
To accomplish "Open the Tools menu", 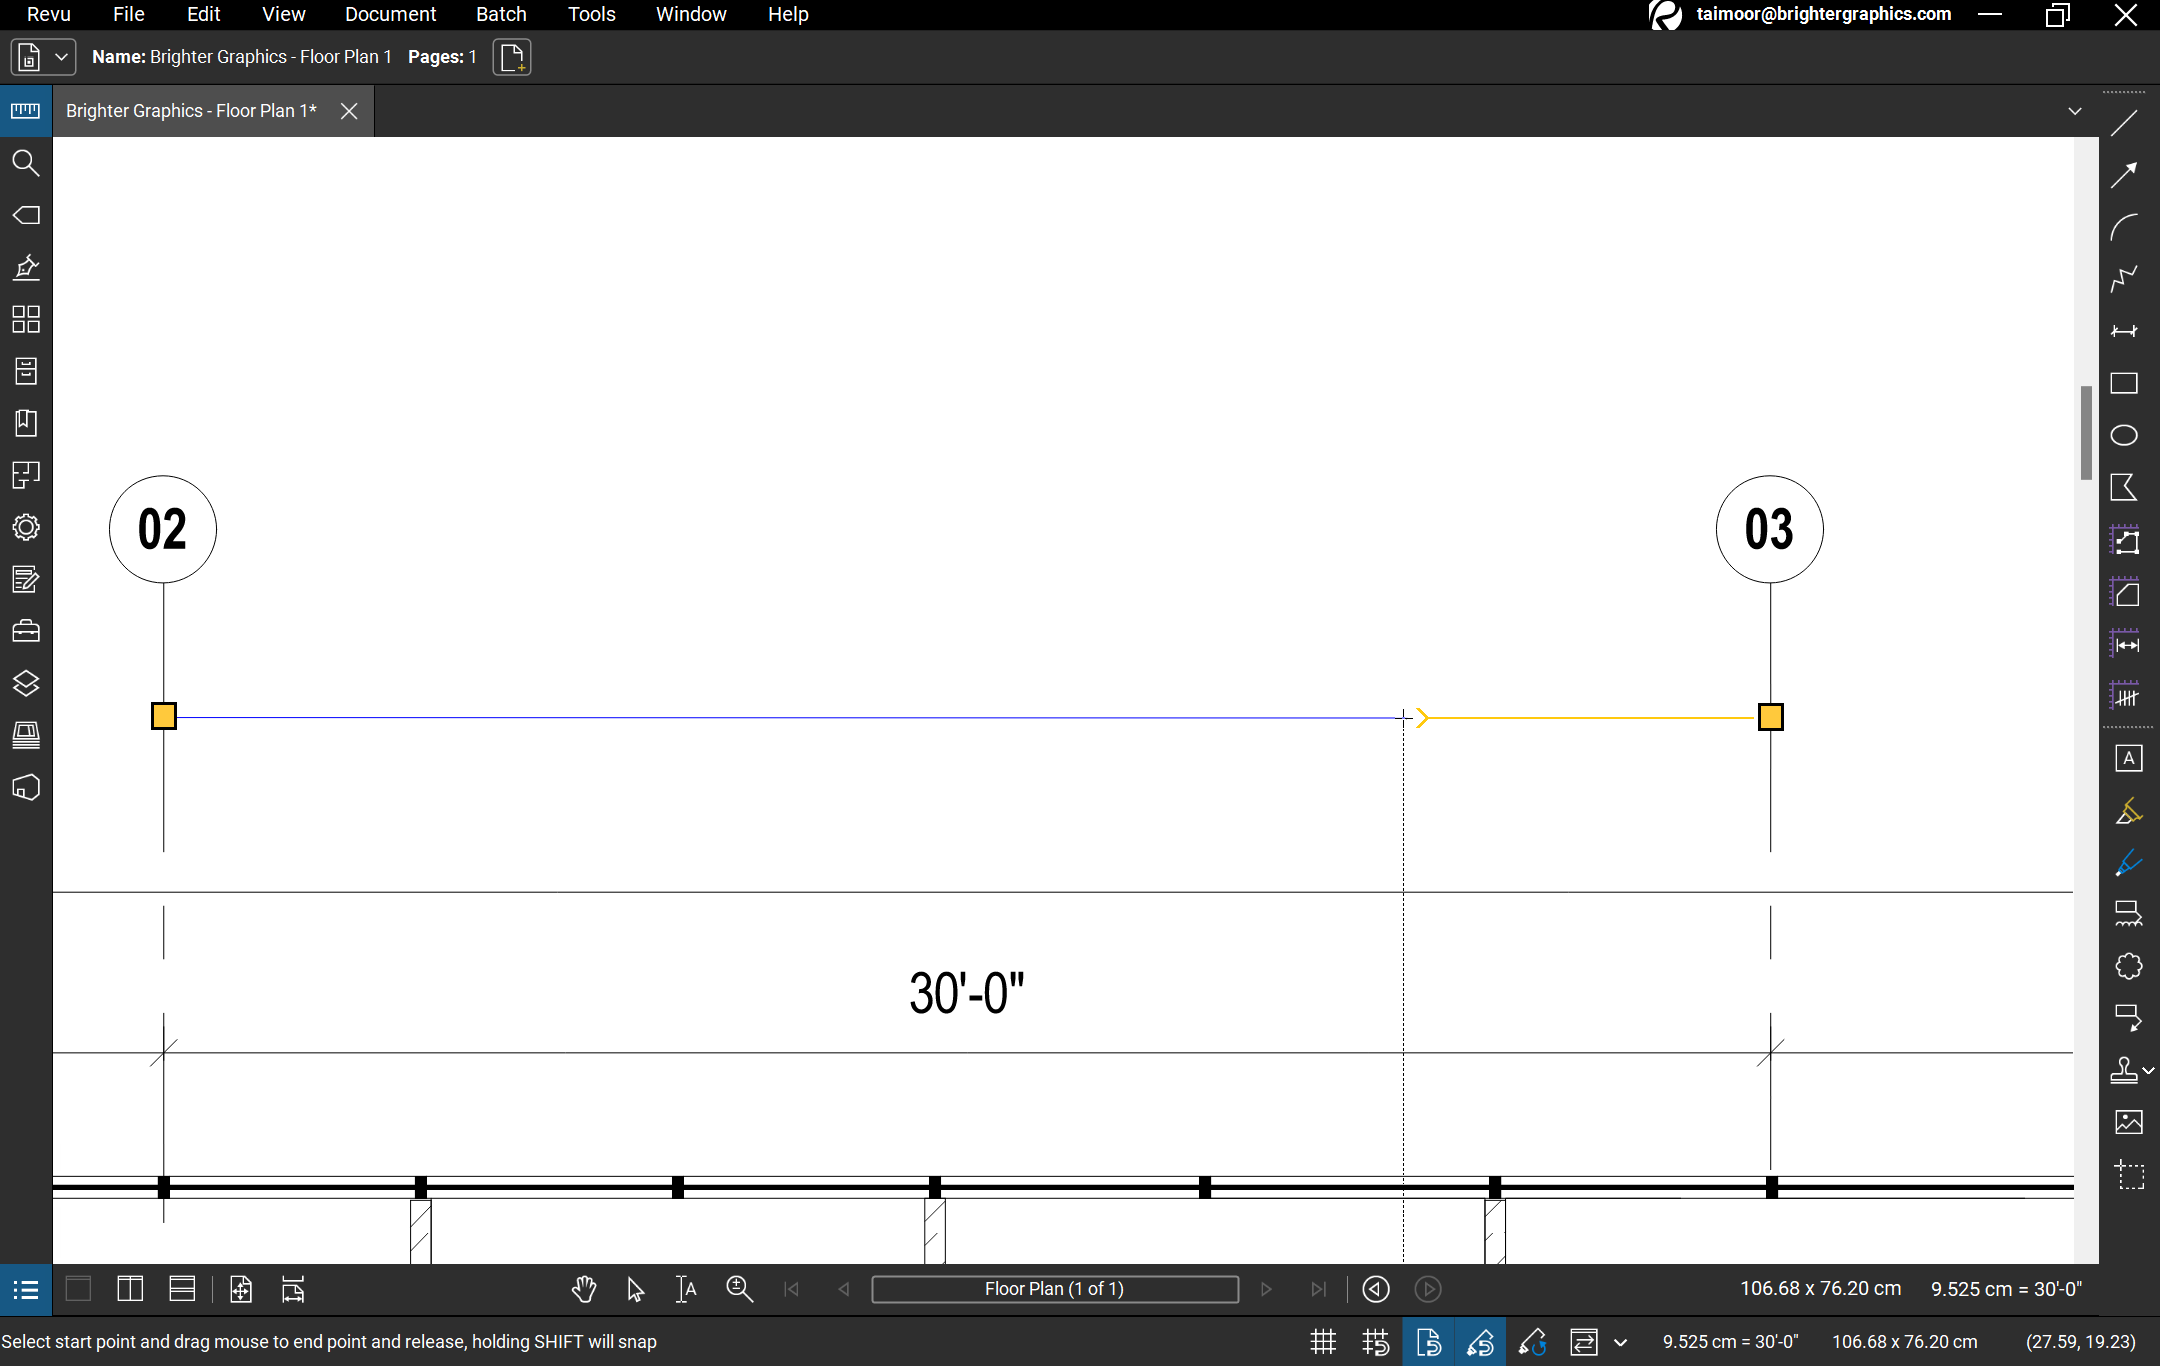I will [592, 14].
